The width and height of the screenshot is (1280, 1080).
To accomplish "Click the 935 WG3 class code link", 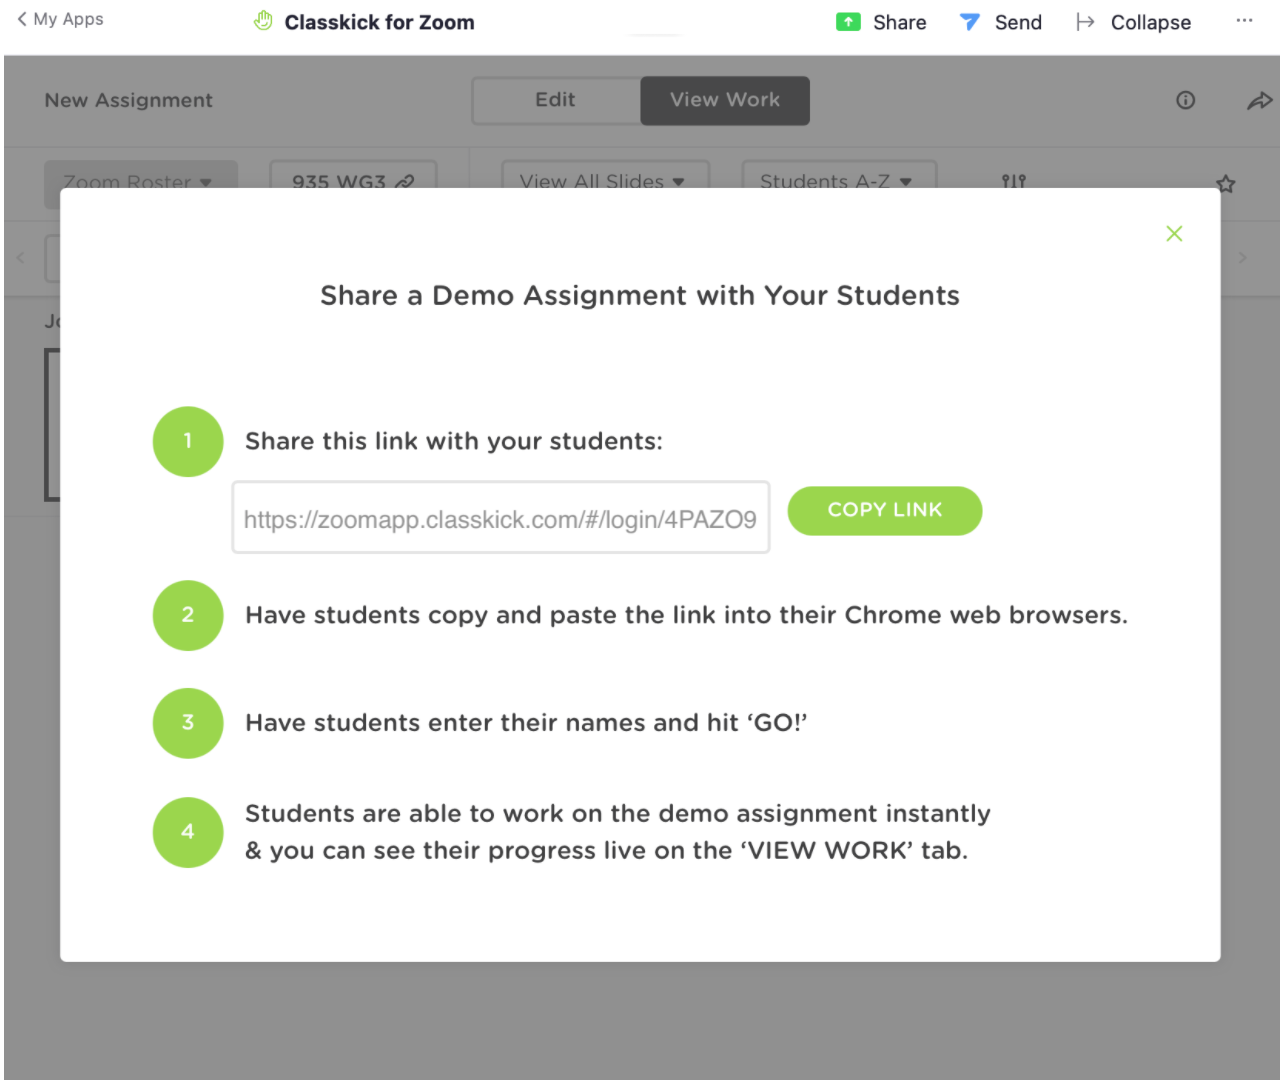I will tap(352, 180).
